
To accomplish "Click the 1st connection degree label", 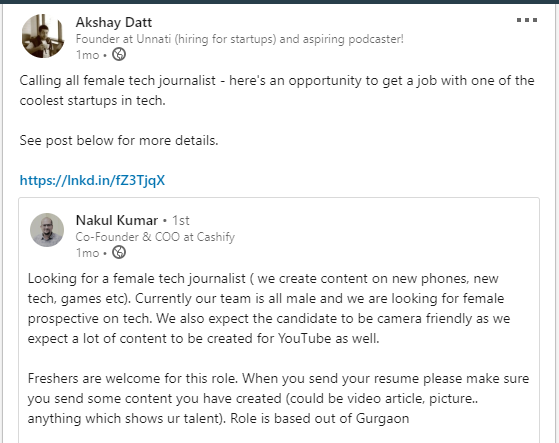I will point(181,221).
